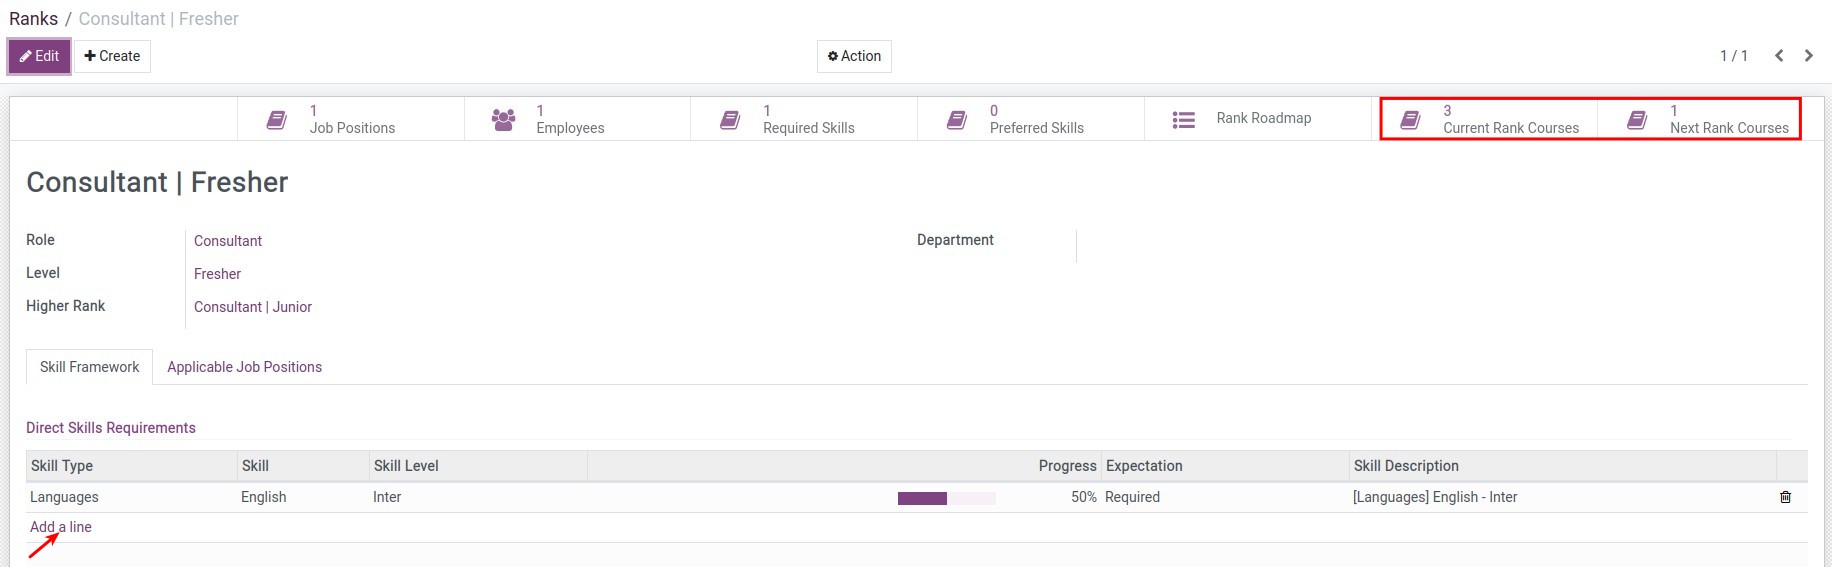Click the Add a line link
Screen dimensions: 1832x567
click(60, 527)
